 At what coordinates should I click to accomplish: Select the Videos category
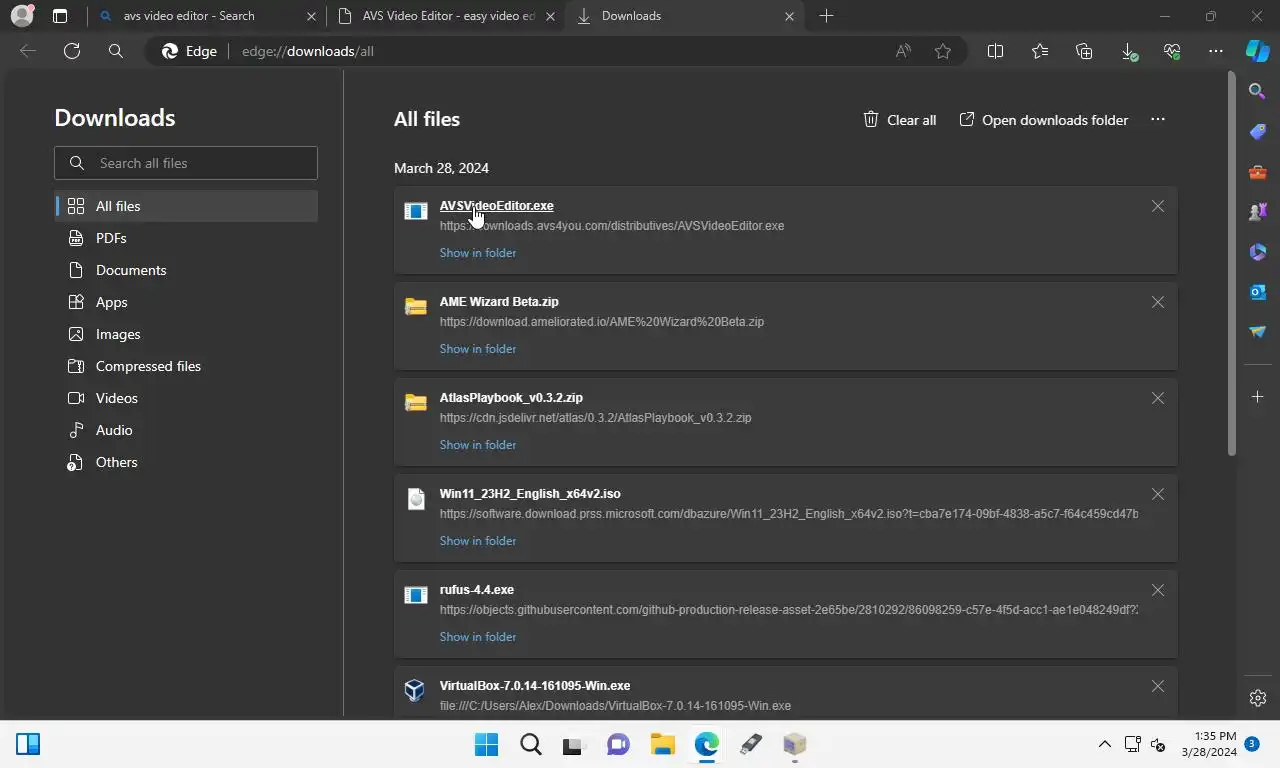pyautogui.click(x=186, y=398)
